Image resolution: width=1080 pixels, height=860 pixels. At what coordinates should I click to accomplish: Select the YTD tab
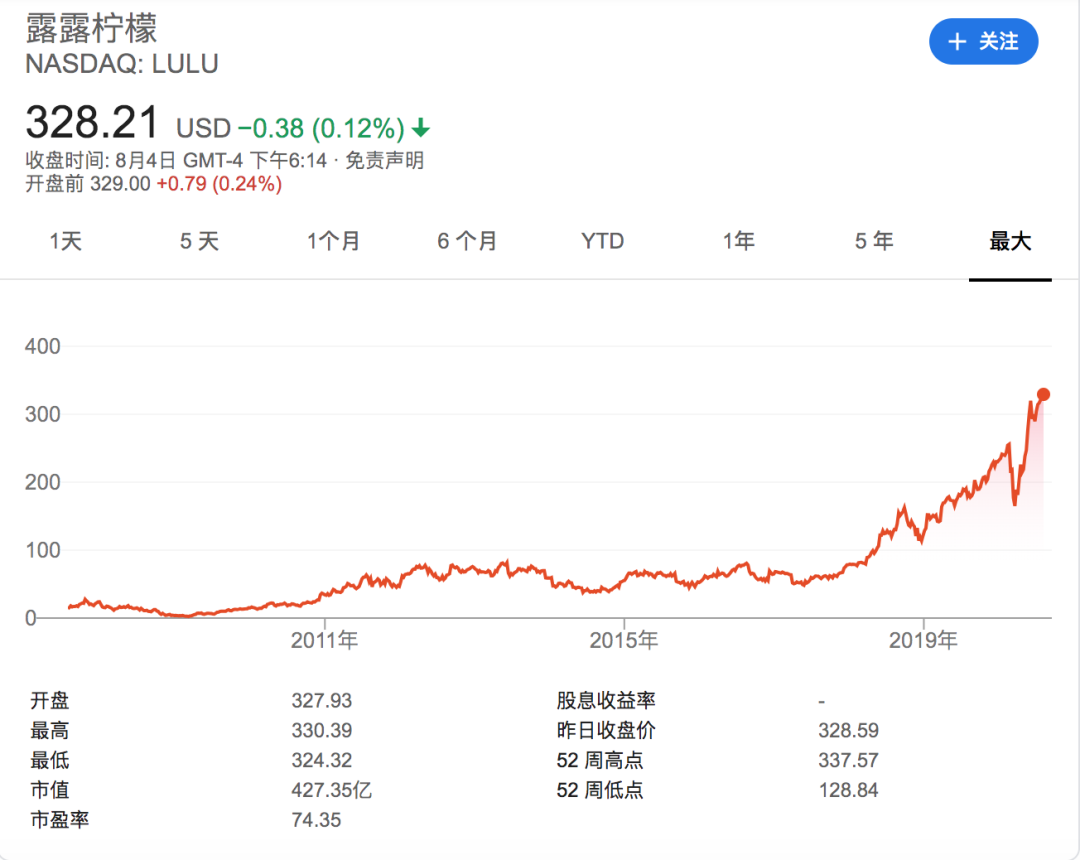(602, 241)
